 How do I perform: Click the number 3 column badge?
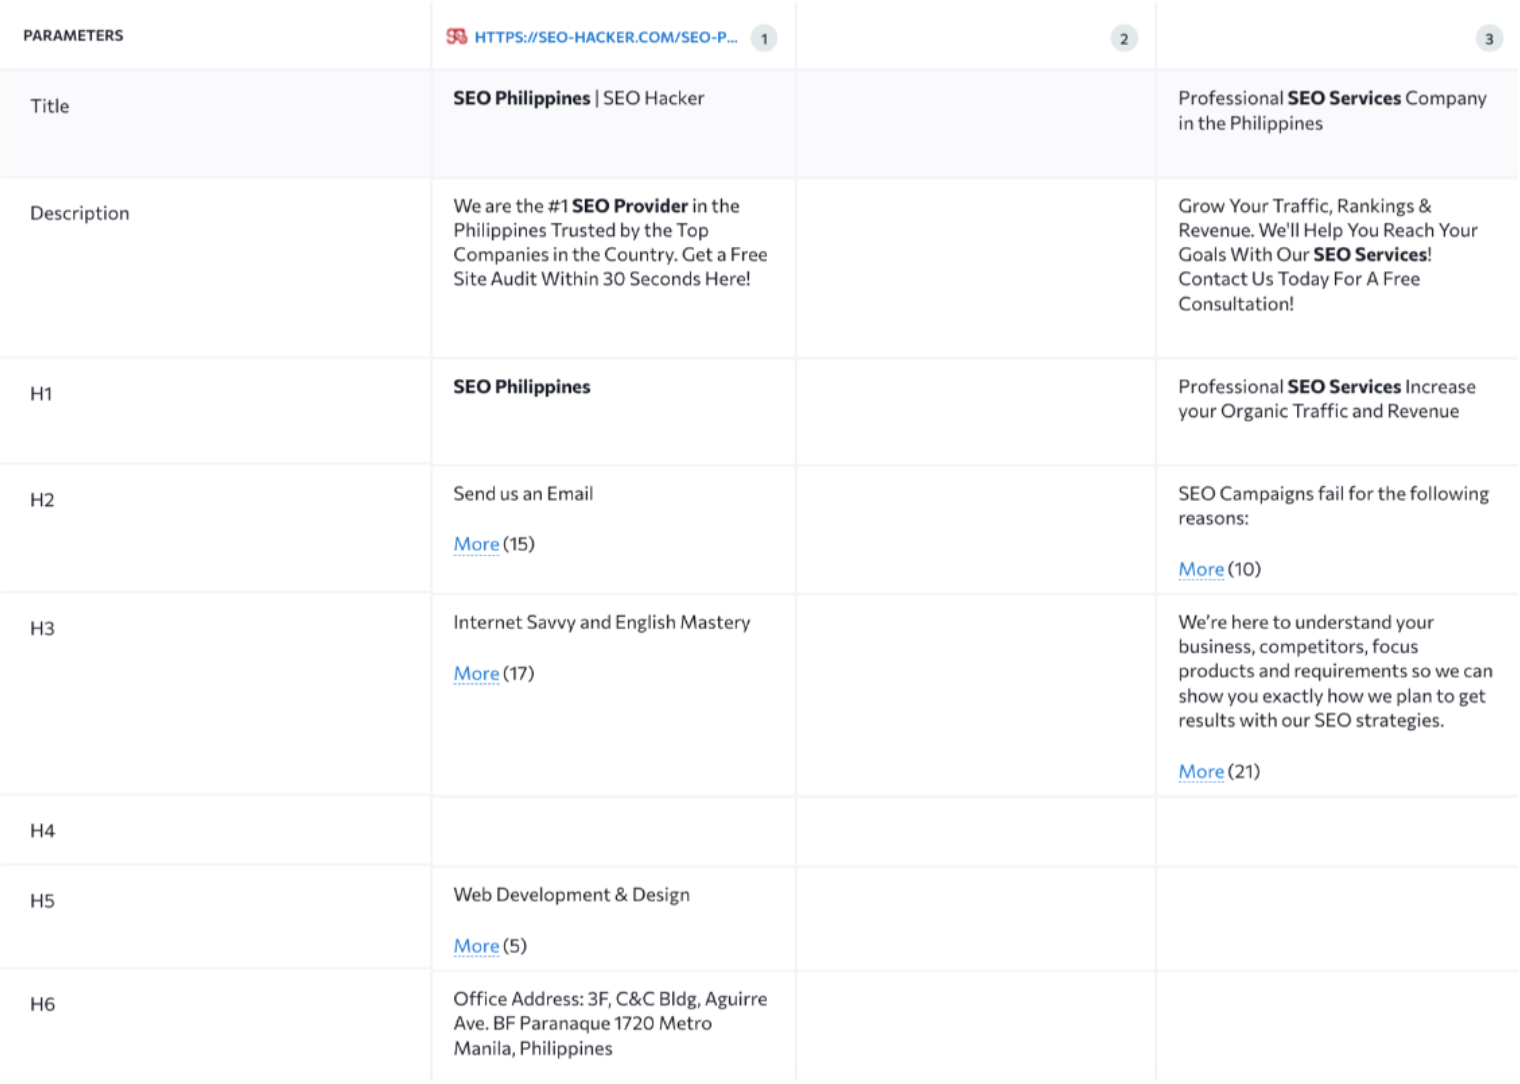pos(1488,39)
